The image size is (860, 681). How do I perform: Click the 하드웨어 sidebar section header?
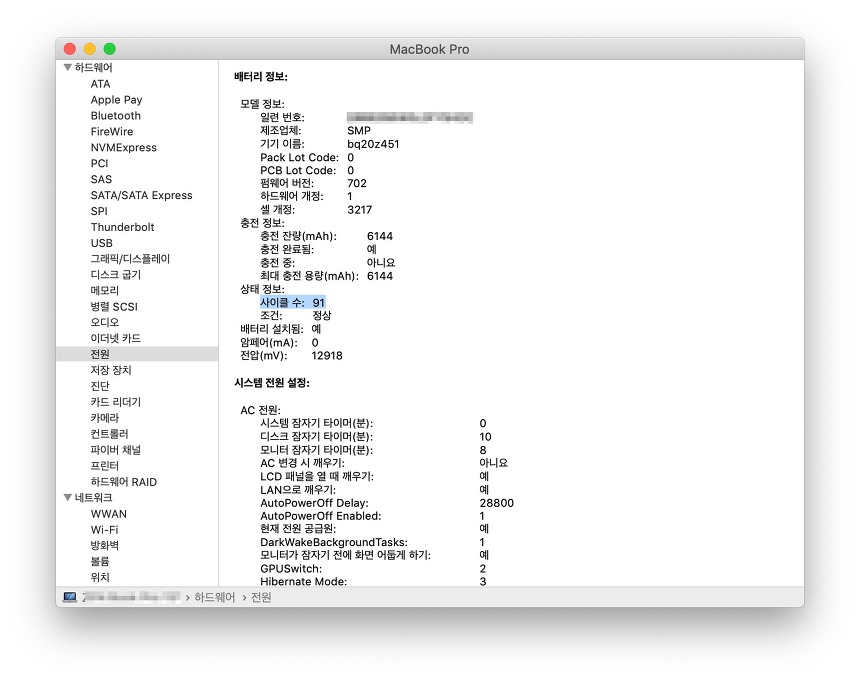[94, 67]
